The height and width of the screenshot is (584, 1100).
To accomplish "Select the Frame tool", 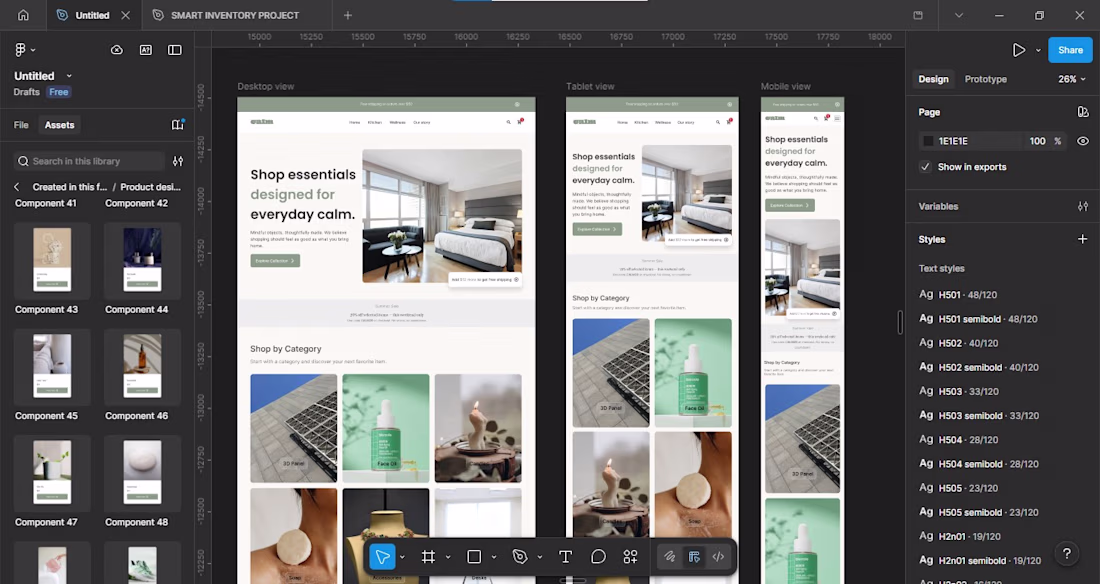I will coord(428,557).
